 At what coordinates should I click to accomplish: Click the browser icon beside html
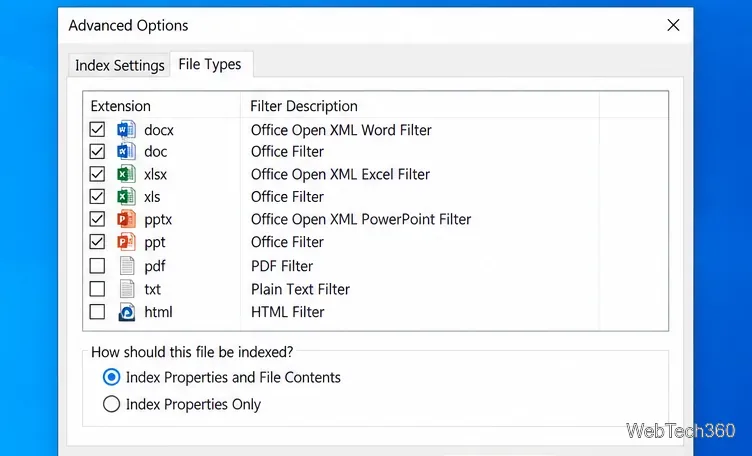point(127,312)
